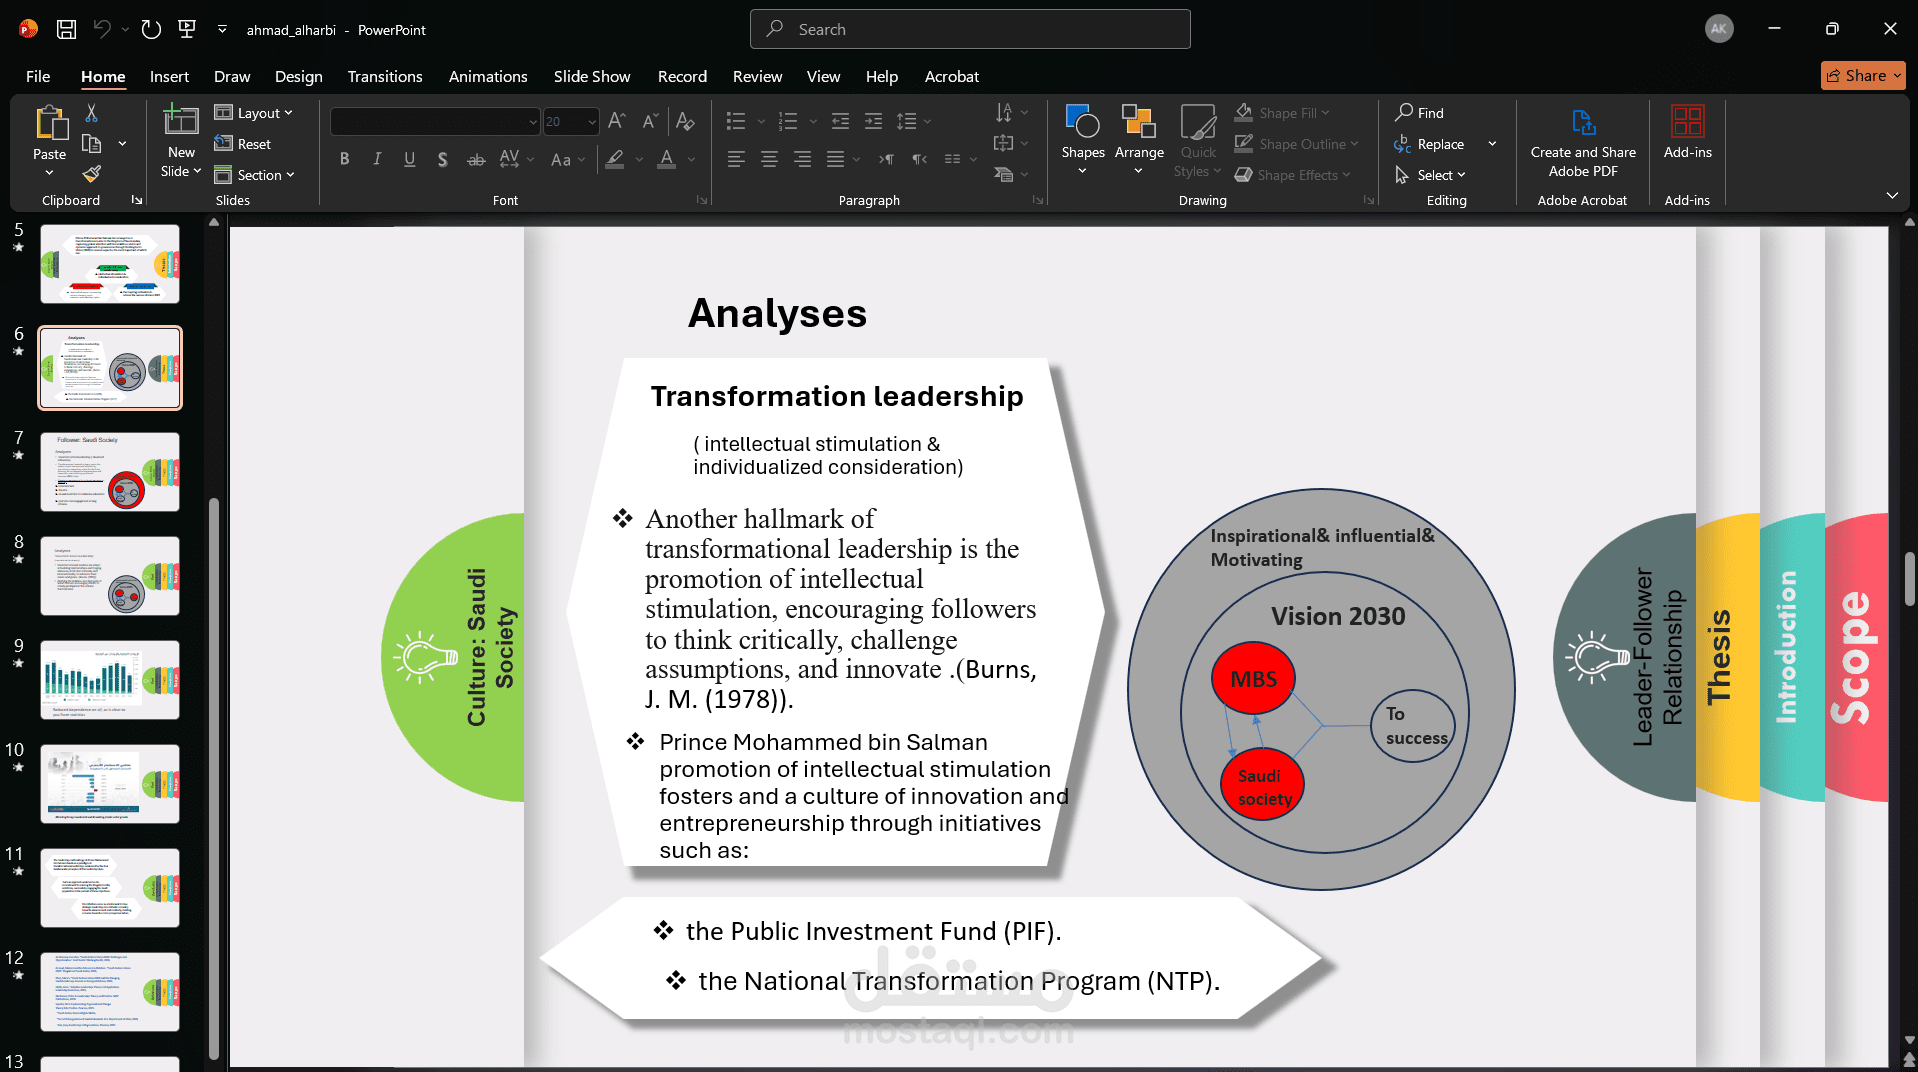Toggle justify text alignment
This screenshot has height=1072, width=1918.
[x=835, y=159]
